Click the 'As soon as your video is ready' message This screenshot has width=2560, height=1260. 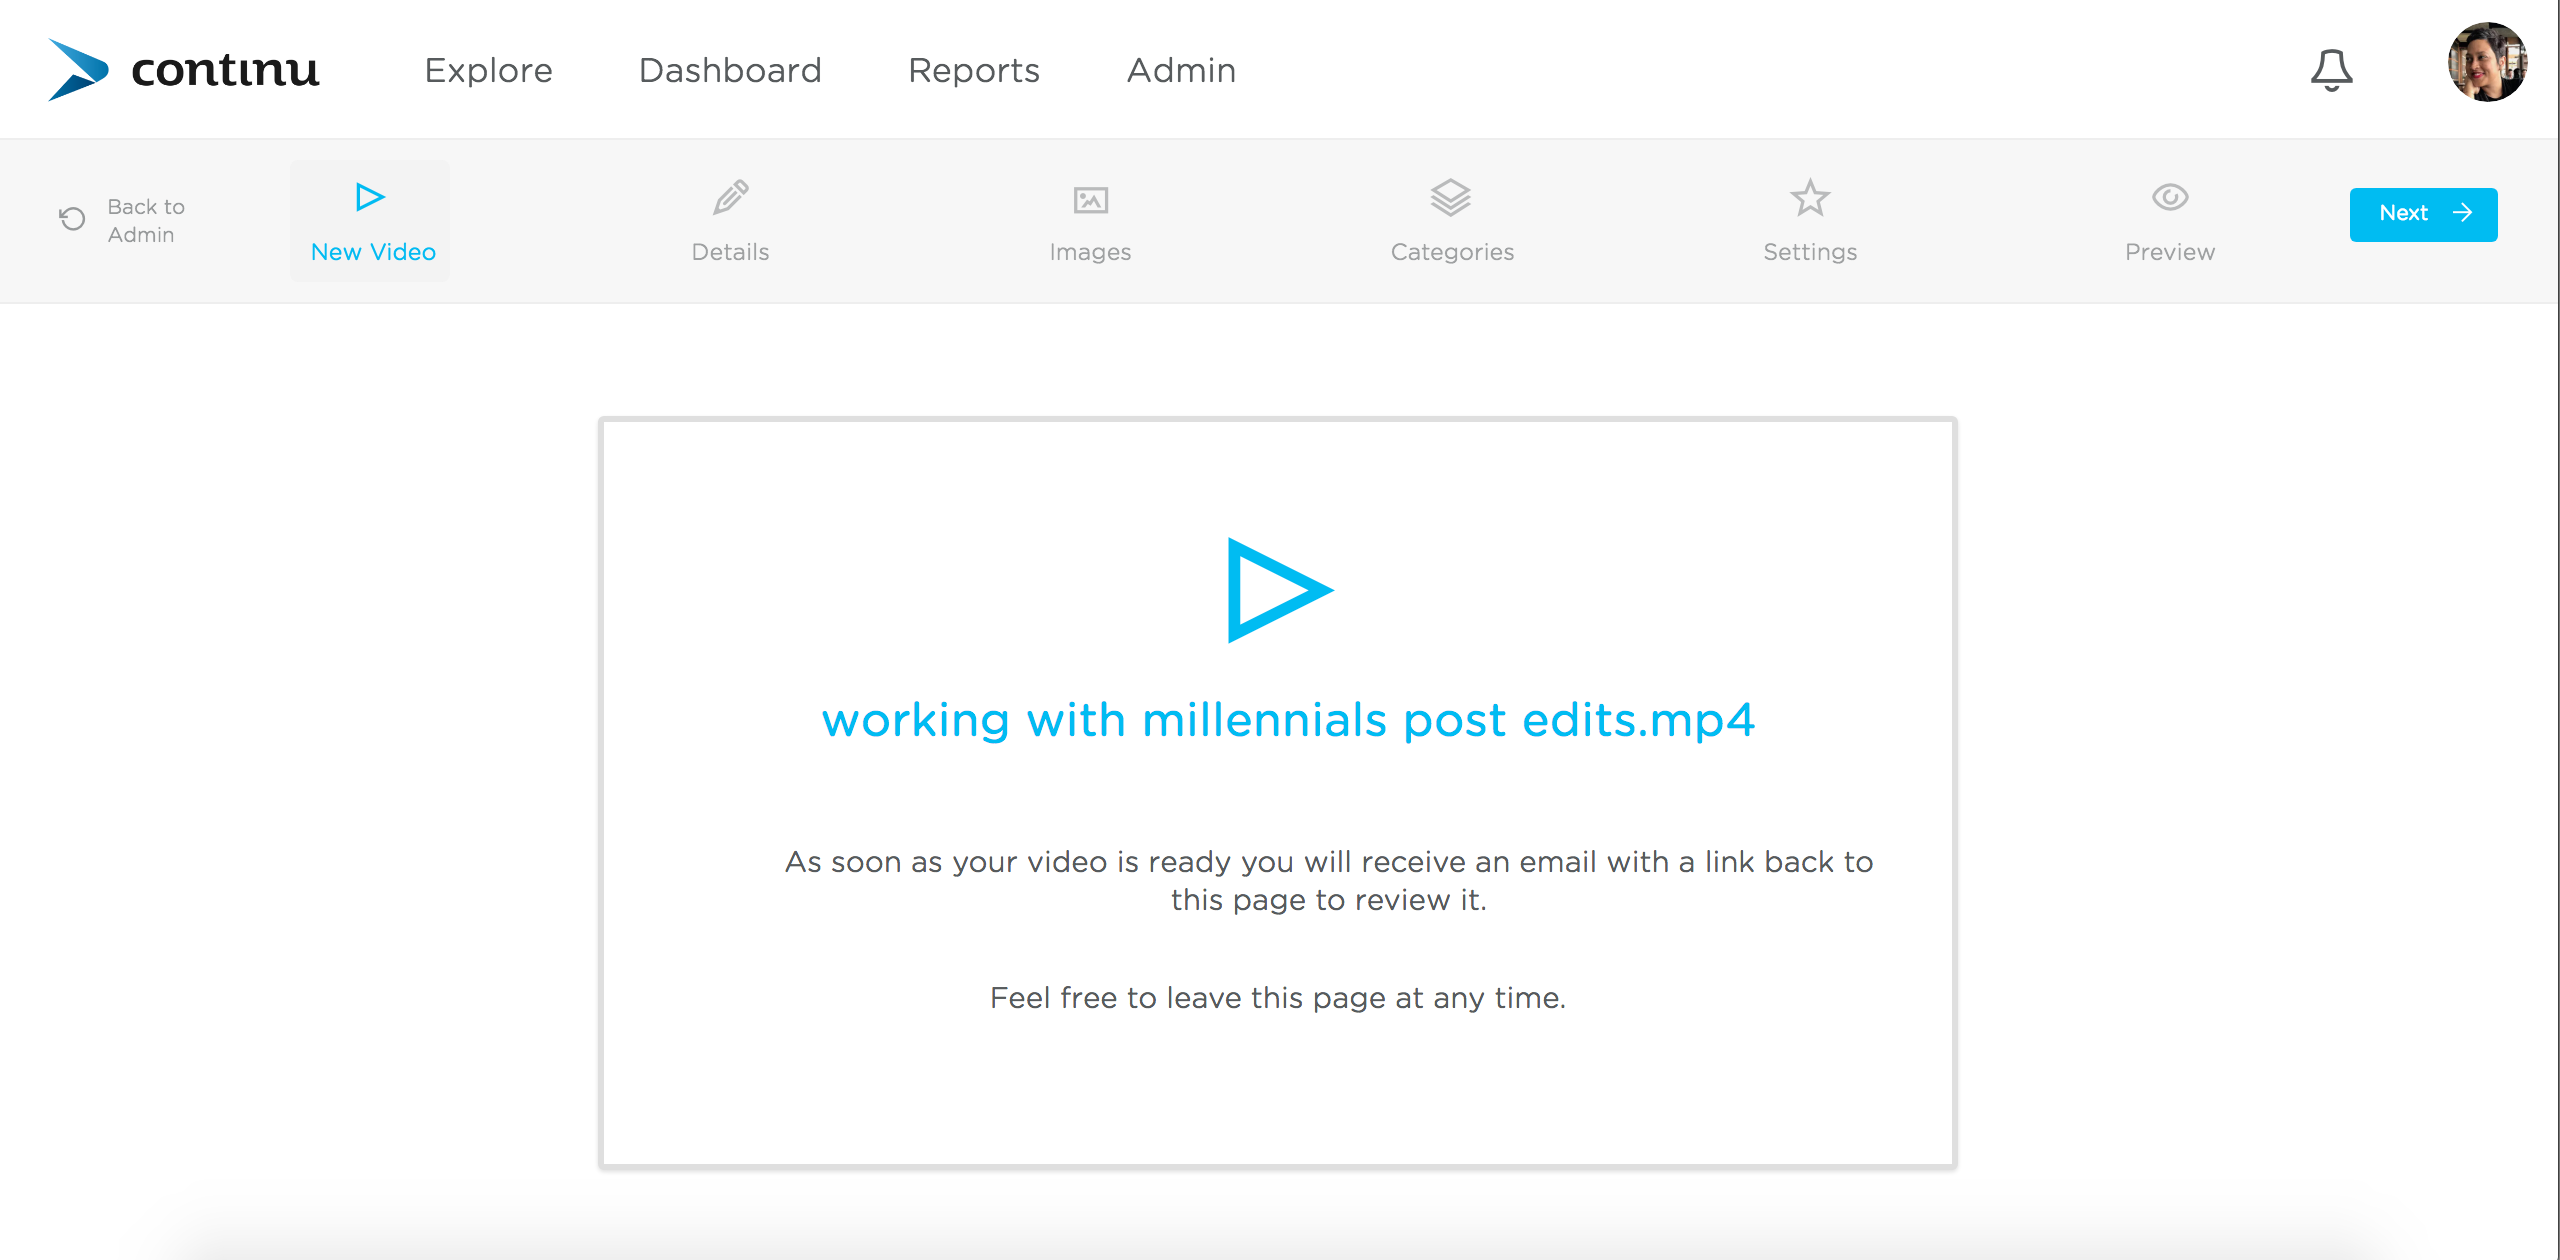click(x=1329, y=880)
